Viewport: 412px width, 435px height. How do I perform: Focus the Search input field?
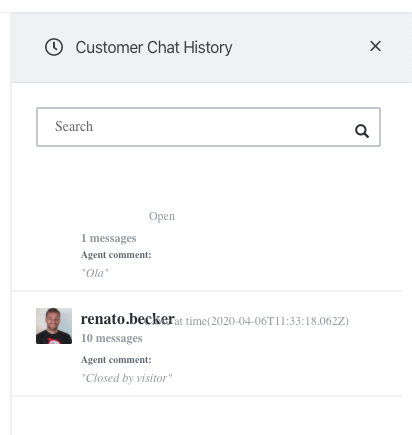[x=208, y=127]
